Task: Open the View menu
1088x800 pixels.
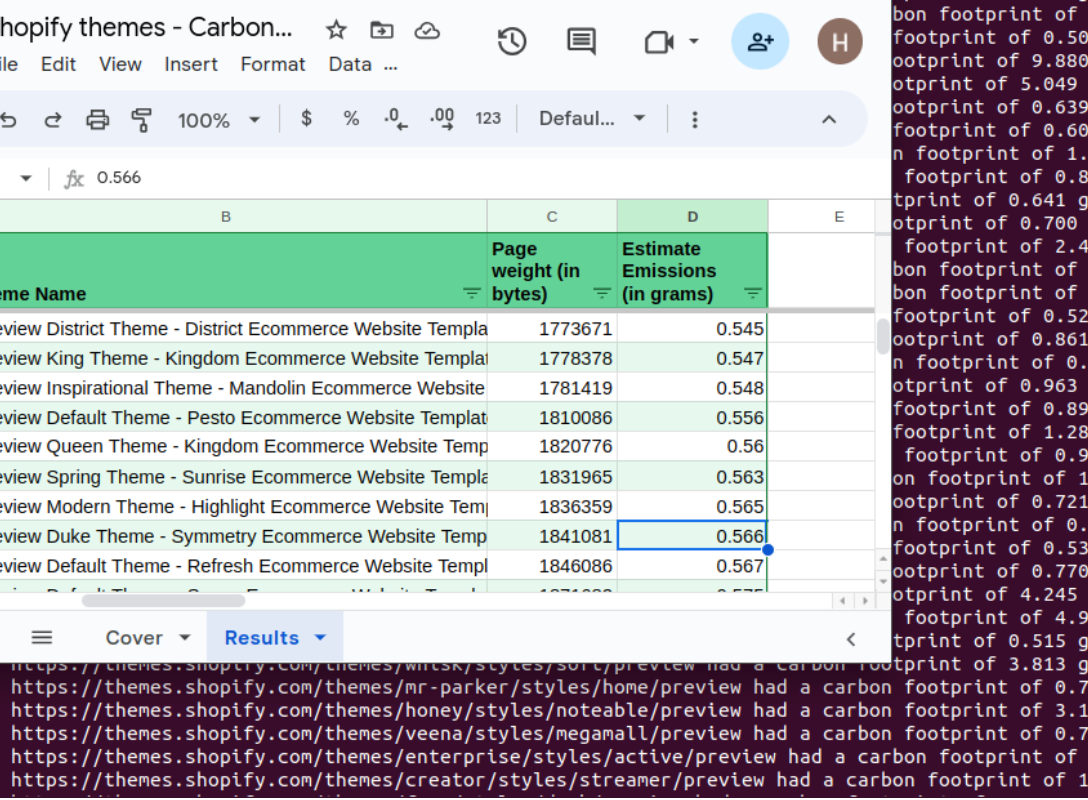Action: [120, 65]
